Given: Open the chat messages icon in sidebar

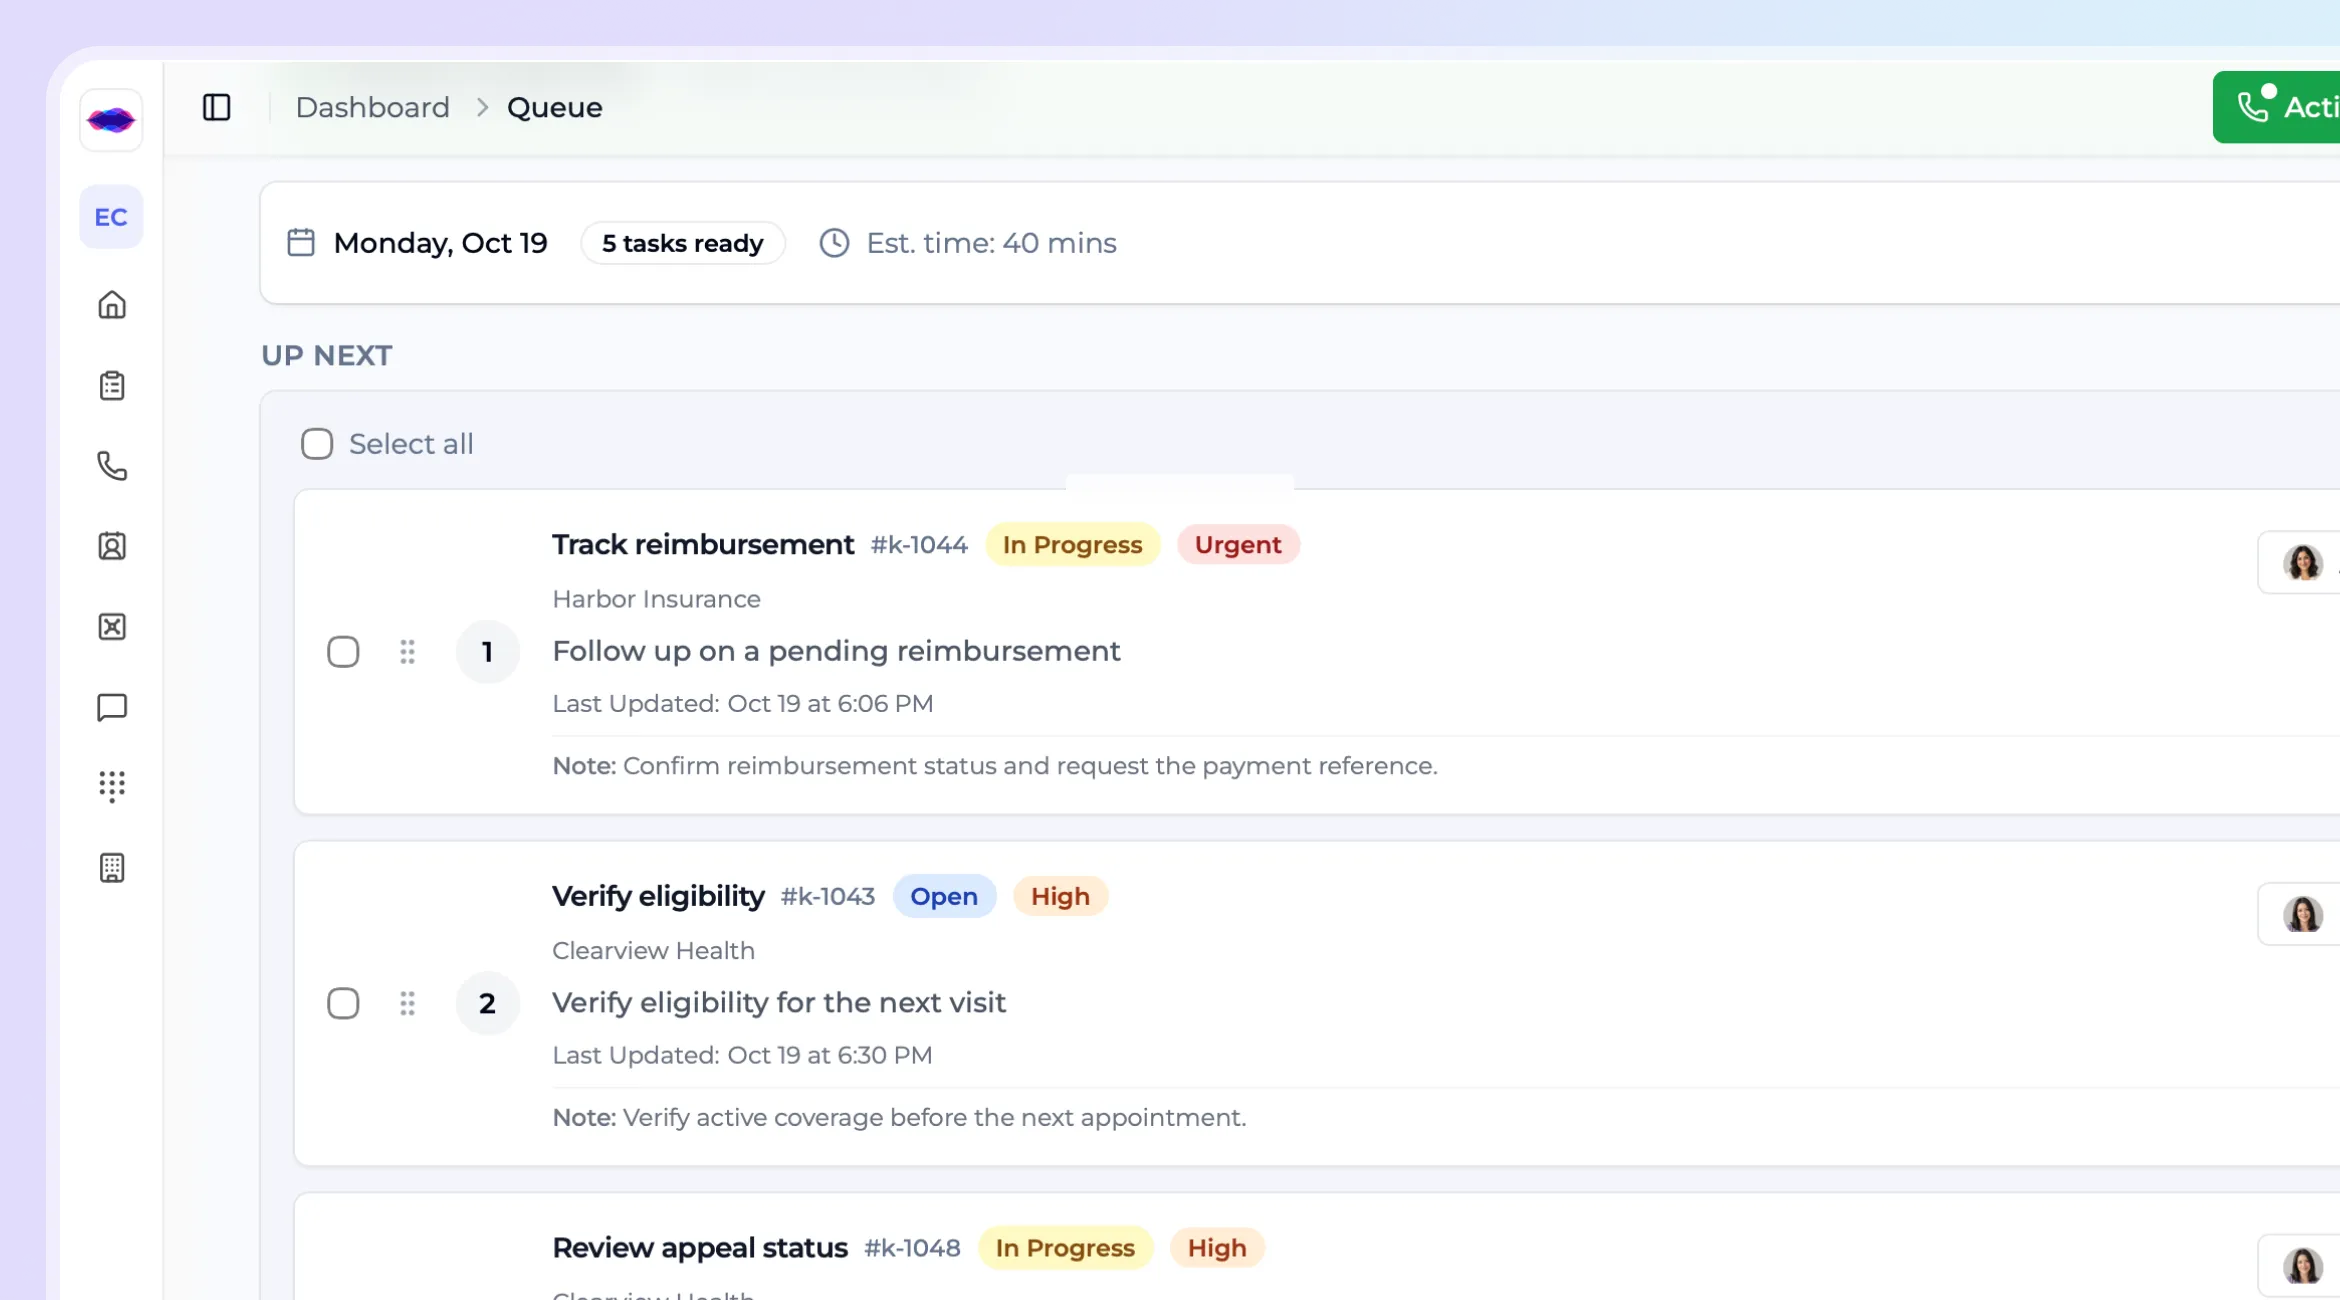Looking at the screenshot, I should [x=112, y=707].
